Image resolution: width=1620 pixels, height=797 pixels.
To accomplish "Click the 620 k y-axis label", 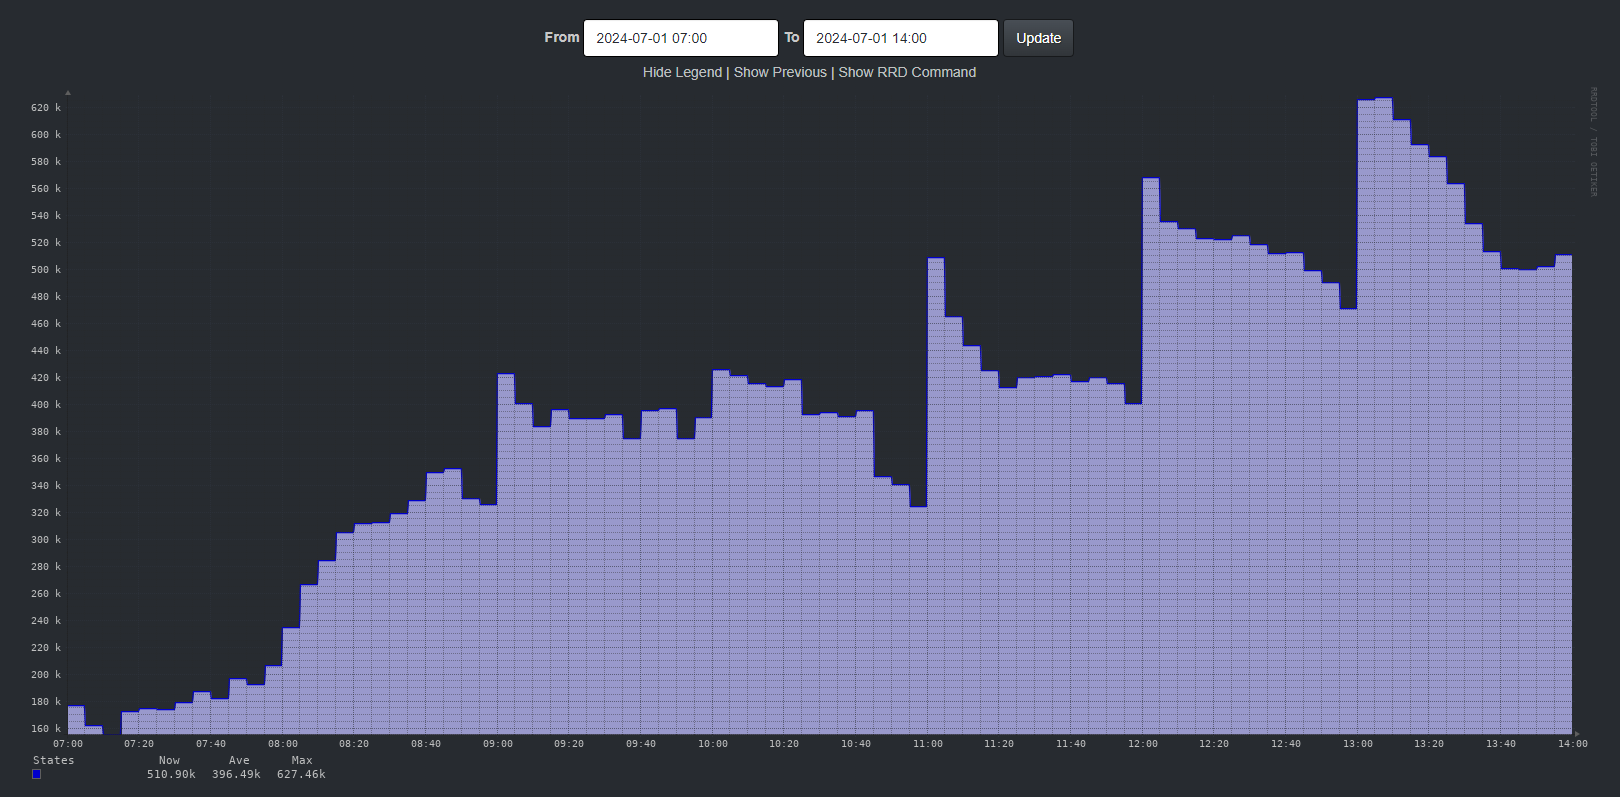I will click(46, 107).
